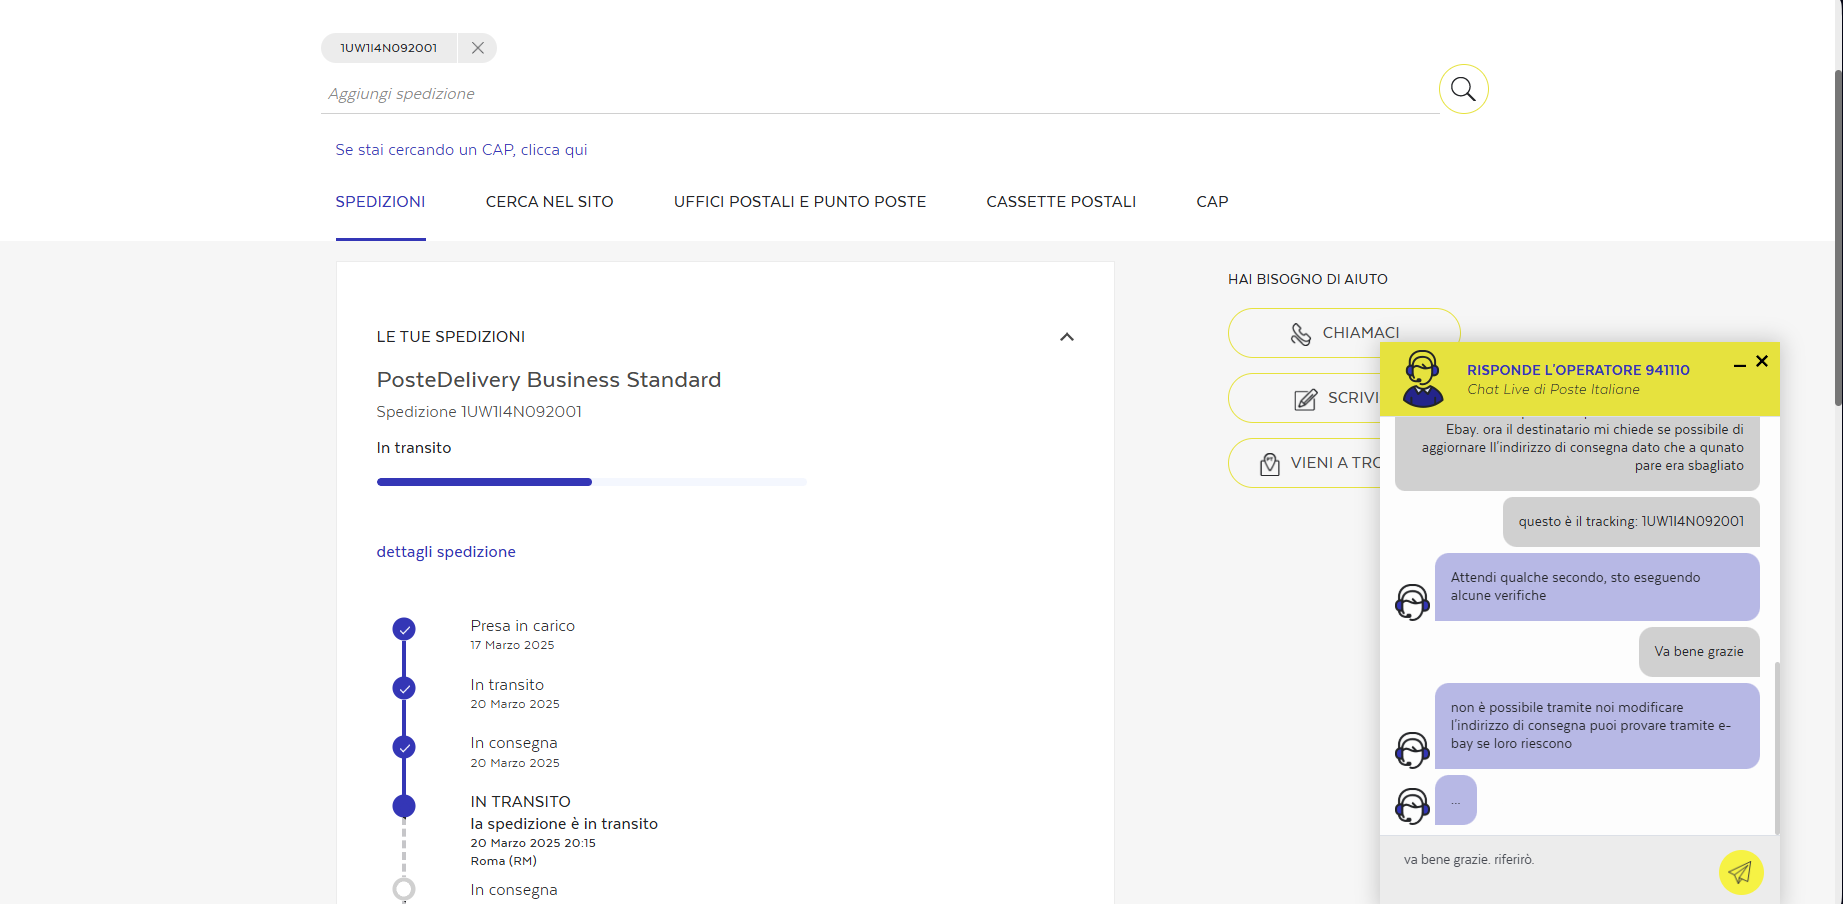Click the operator avatar beside typing indicator
The width and height of the screenshot is (1843, 904).
pos(1412,806)
